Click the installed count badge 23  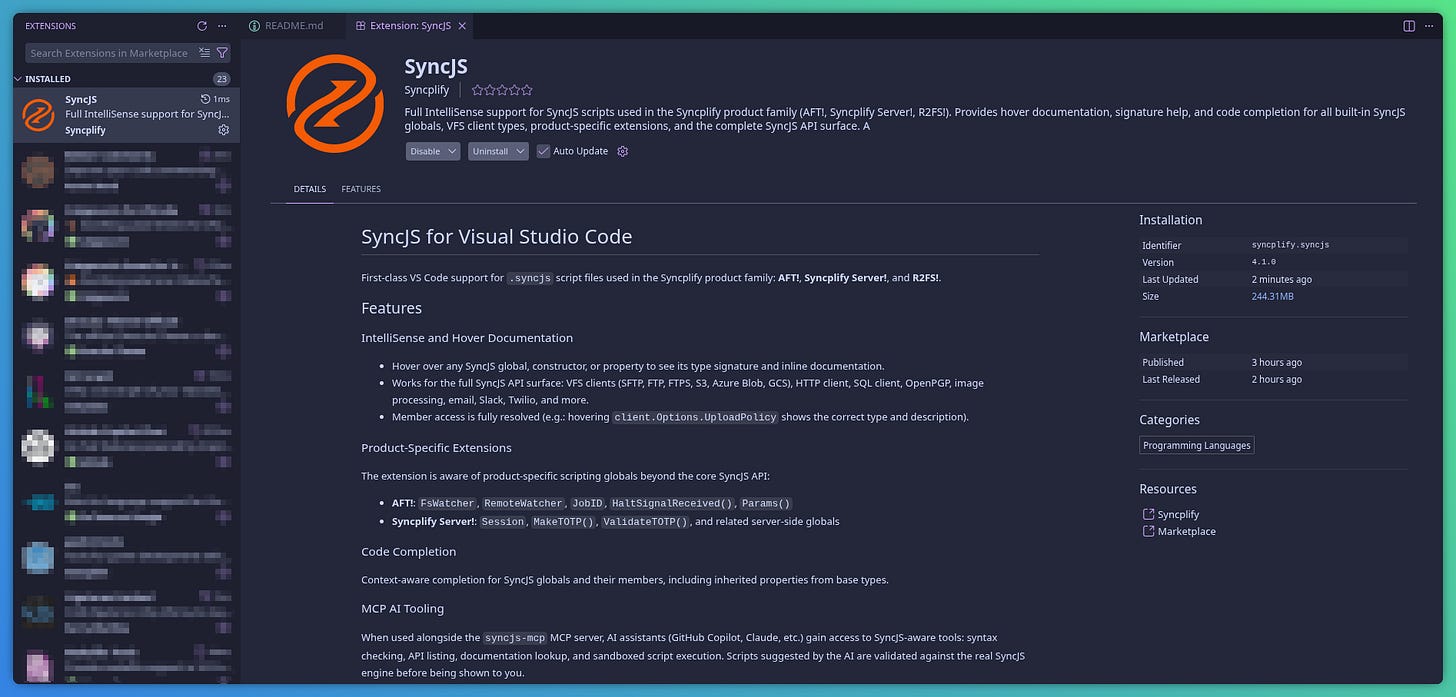222,79
